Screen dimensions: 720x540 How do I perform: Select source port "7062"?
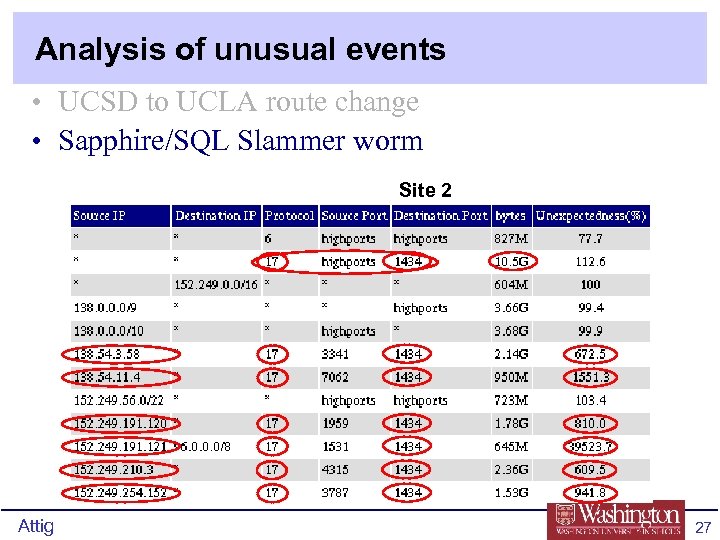[335, 377]
